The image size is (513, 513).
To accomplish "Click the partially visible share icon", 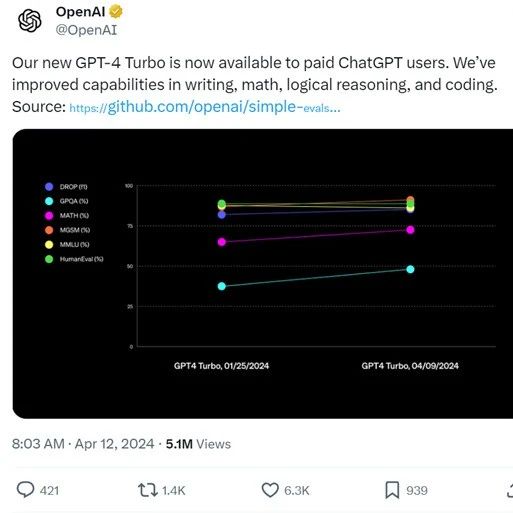I will pyautogui.click(x=510, y=490).
